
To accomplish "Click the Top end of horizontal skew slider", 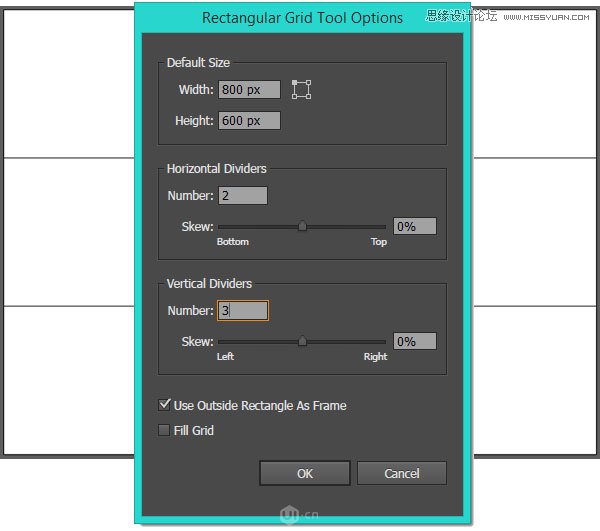I will (x=384, y=227).
